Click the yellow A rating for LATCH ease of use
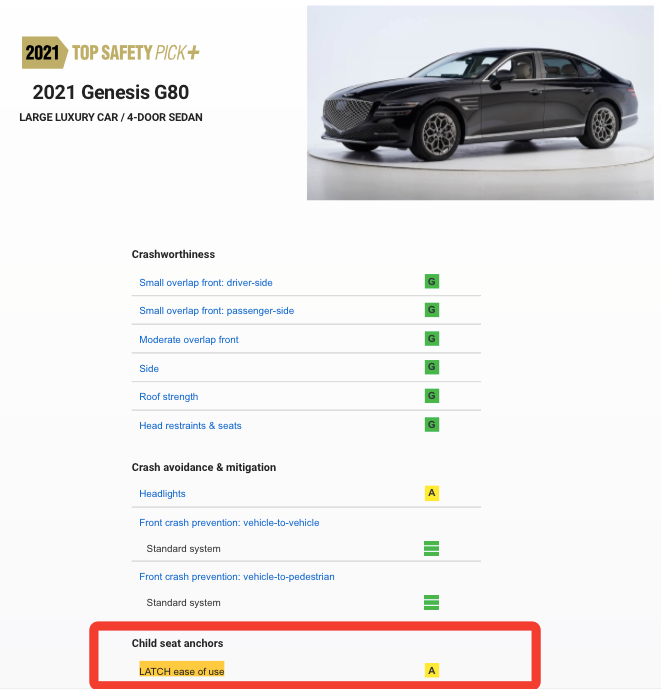This screenshot has width=661, height=689. click(x=432, y=671)
